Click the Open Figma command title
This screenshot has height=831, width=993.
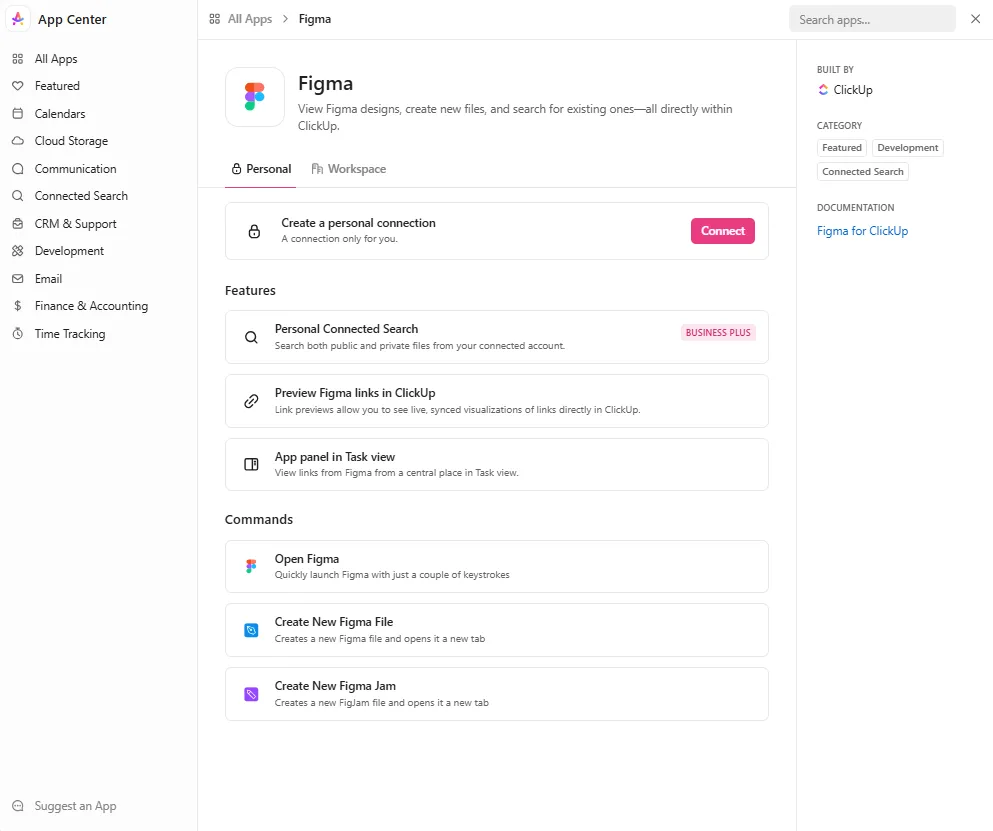tap(307, 559)
